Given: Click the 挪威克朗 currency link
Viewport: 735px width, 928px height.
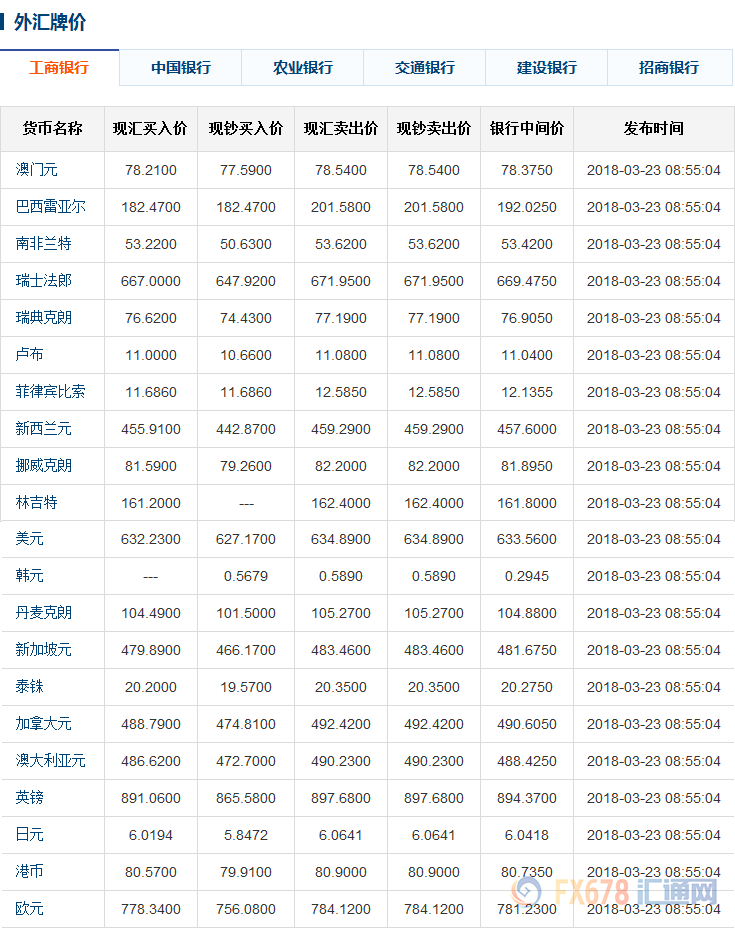Looking at the screenshot, I should coord(43,466).
